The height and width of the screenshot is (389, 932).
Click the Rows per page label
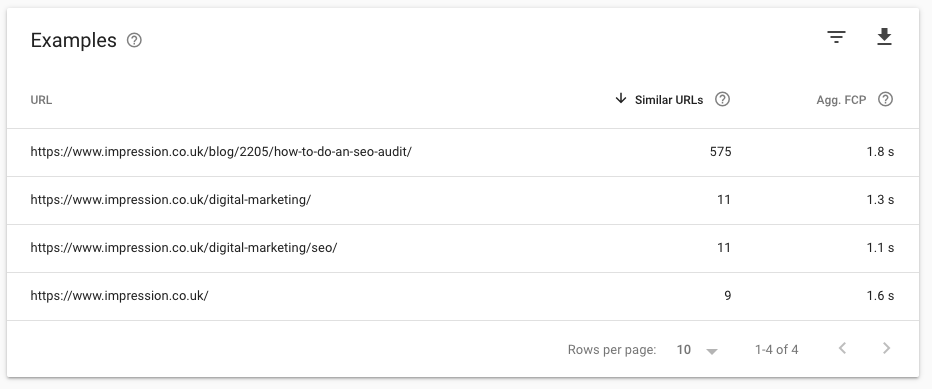(x=612, y=350)
